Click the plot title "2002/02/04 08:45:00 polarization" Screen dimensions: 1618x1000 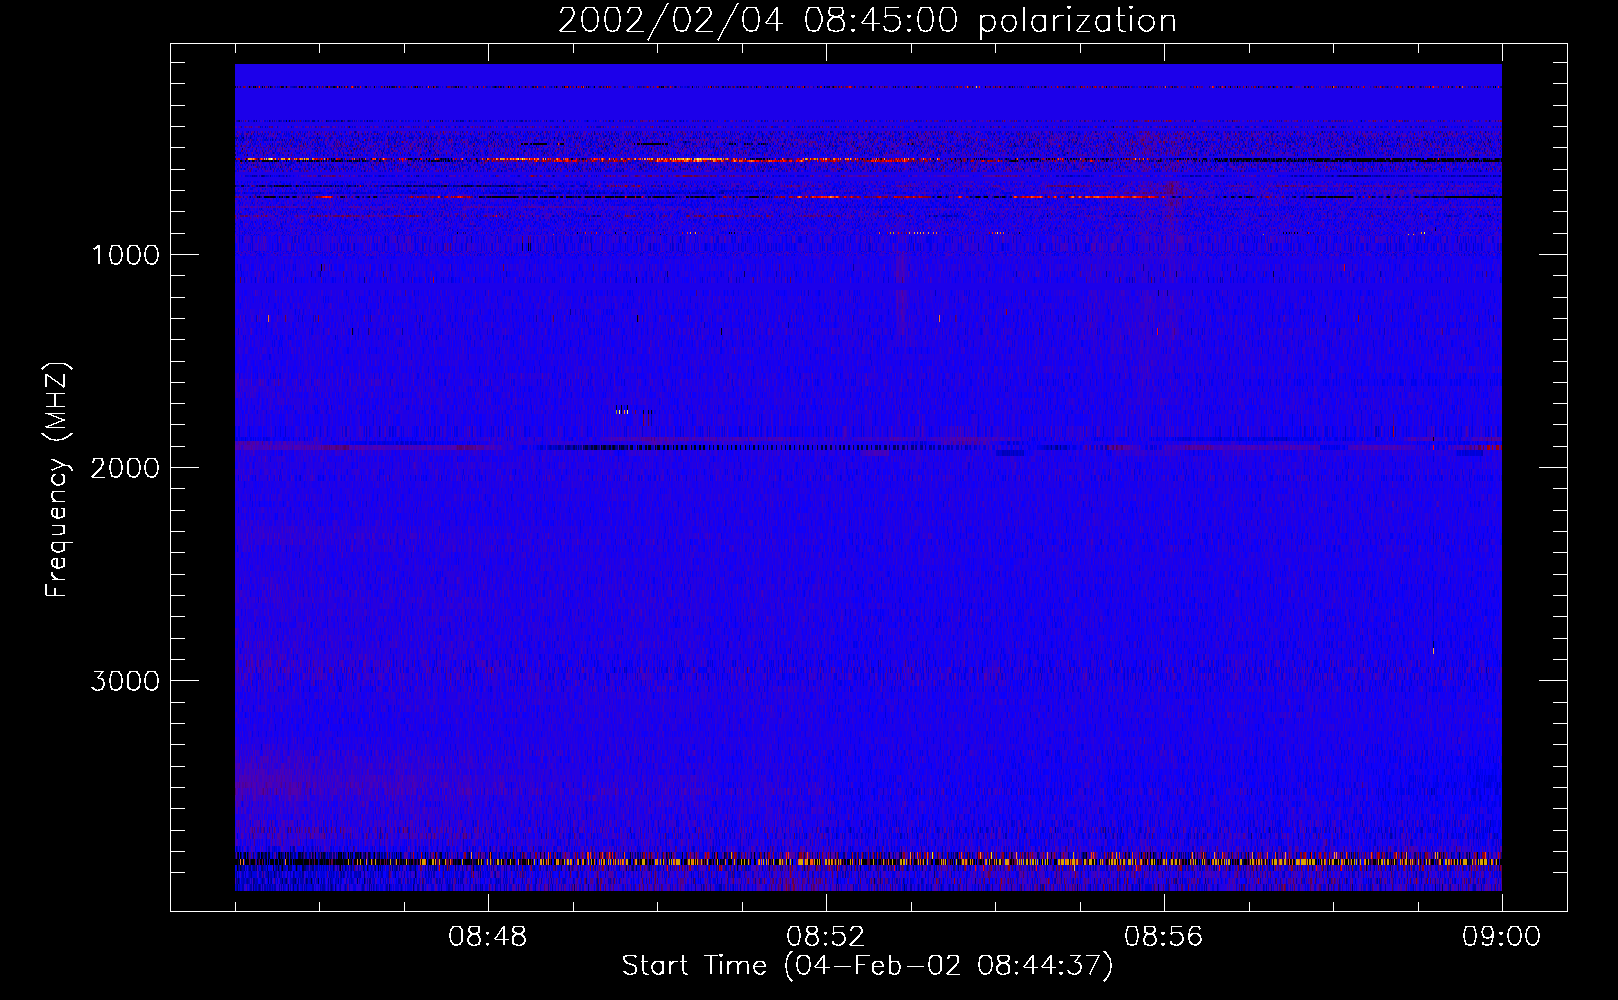pos(867,21)
